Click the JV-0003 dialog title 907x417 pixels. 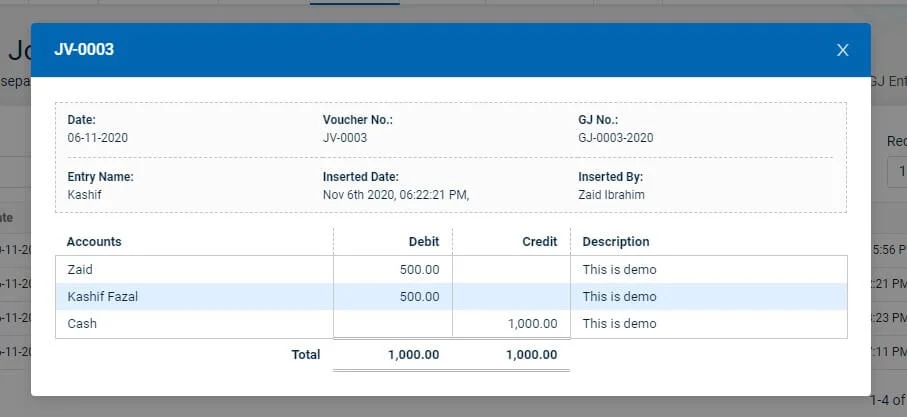point(84,49)
